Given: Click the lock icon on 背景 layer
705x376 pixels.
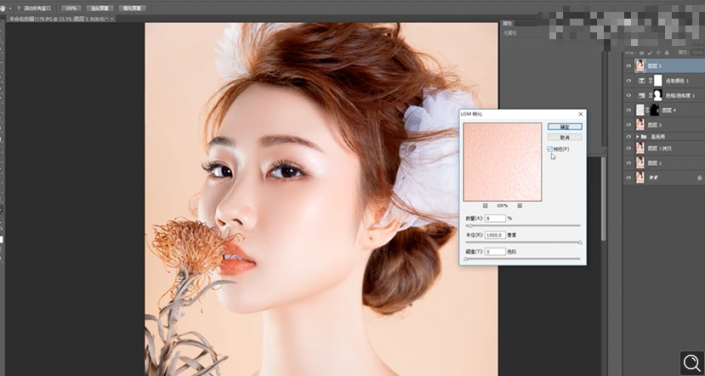Looking at the screenshot, I should (x=700, y=178).
